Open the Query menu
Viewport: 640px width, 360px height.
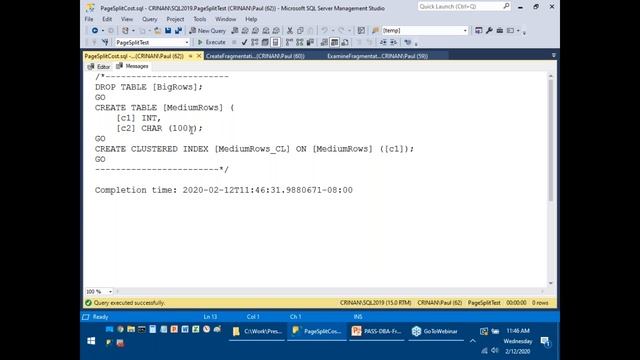pyautogui.click(x=149, y=19)
